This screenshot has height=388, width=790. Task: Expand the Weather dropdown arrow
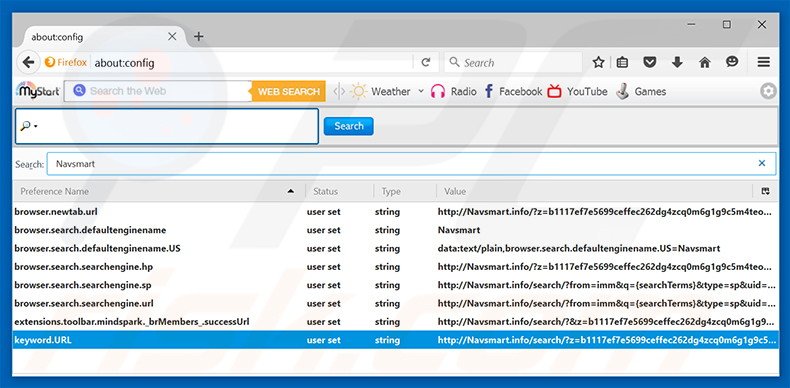pyautogui.click(x=421, y=91)
